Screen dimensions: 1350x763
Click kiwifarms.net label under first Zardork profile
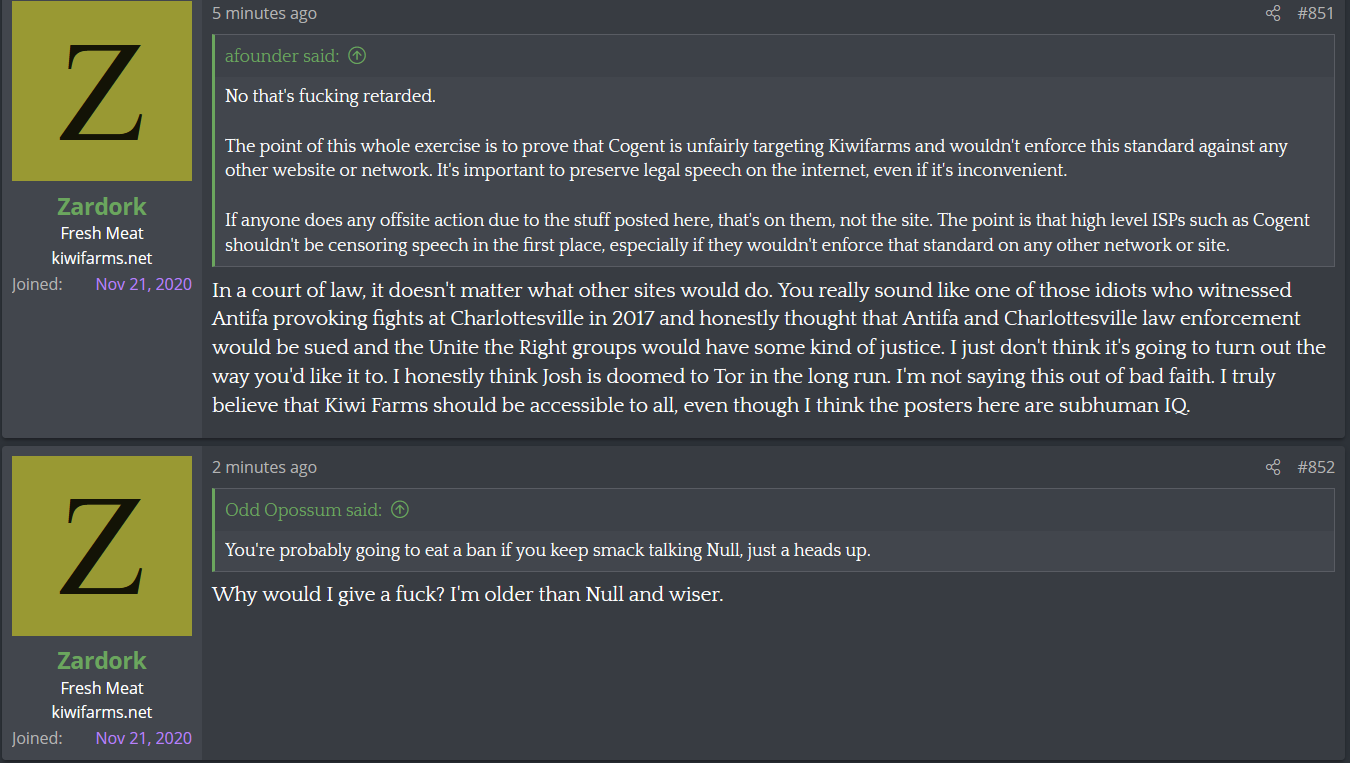pyautogui.click(x=102, y=258)
